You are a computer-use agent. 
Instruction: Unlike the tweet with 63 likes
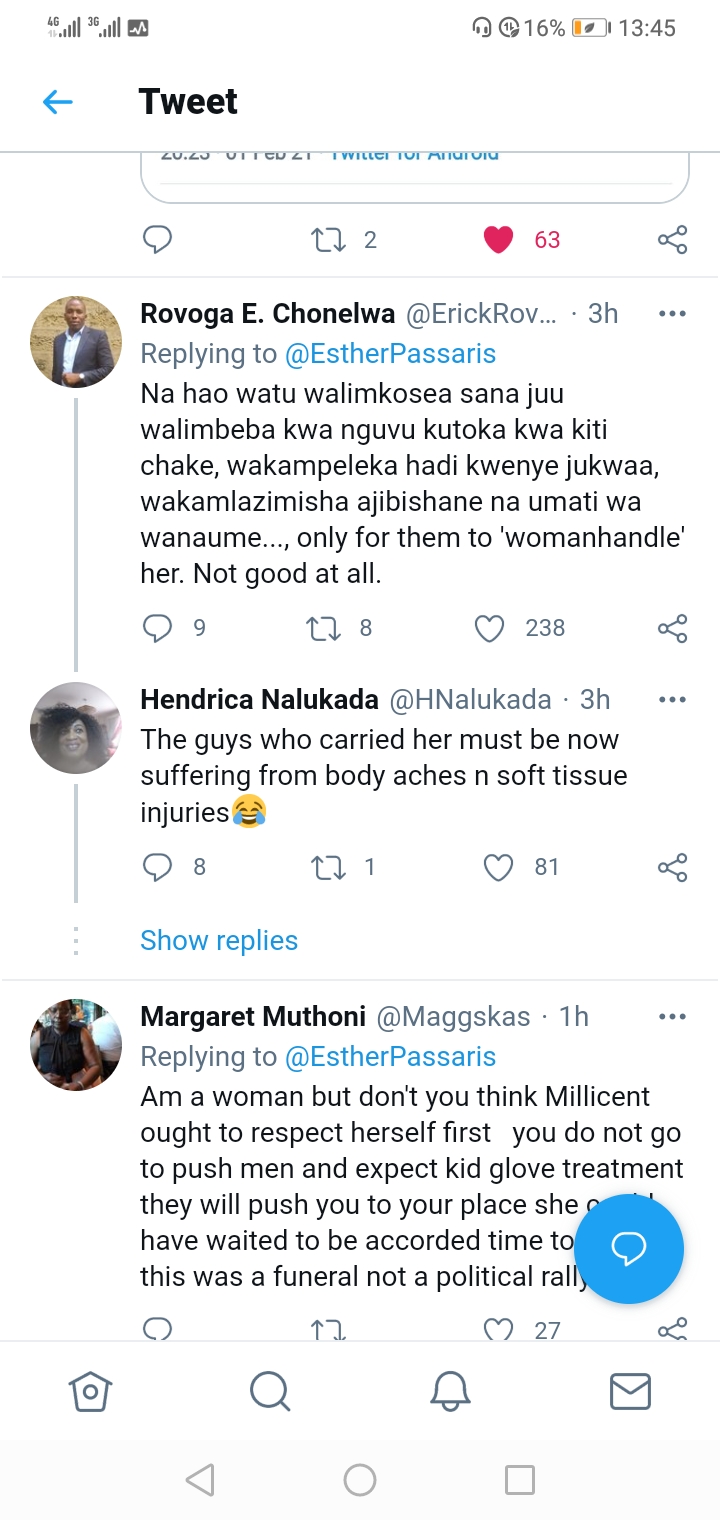pos(498,240)
